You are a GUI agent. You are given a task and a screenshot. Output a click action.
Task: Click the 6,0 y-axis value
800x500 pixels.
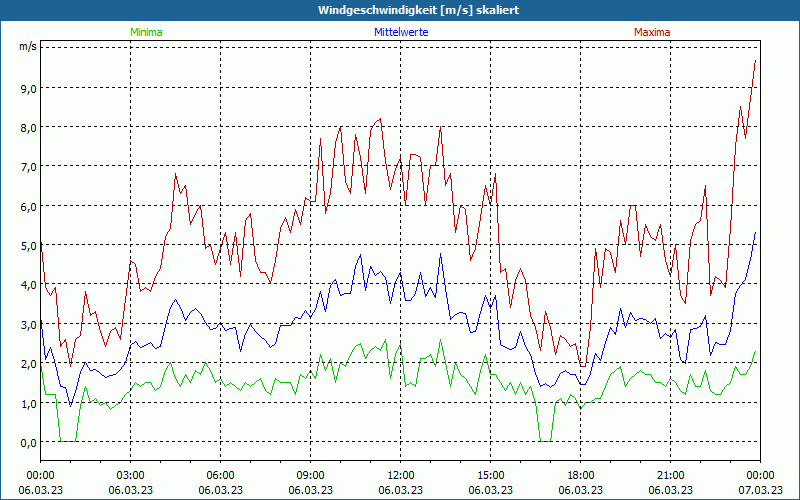[29, 207]
